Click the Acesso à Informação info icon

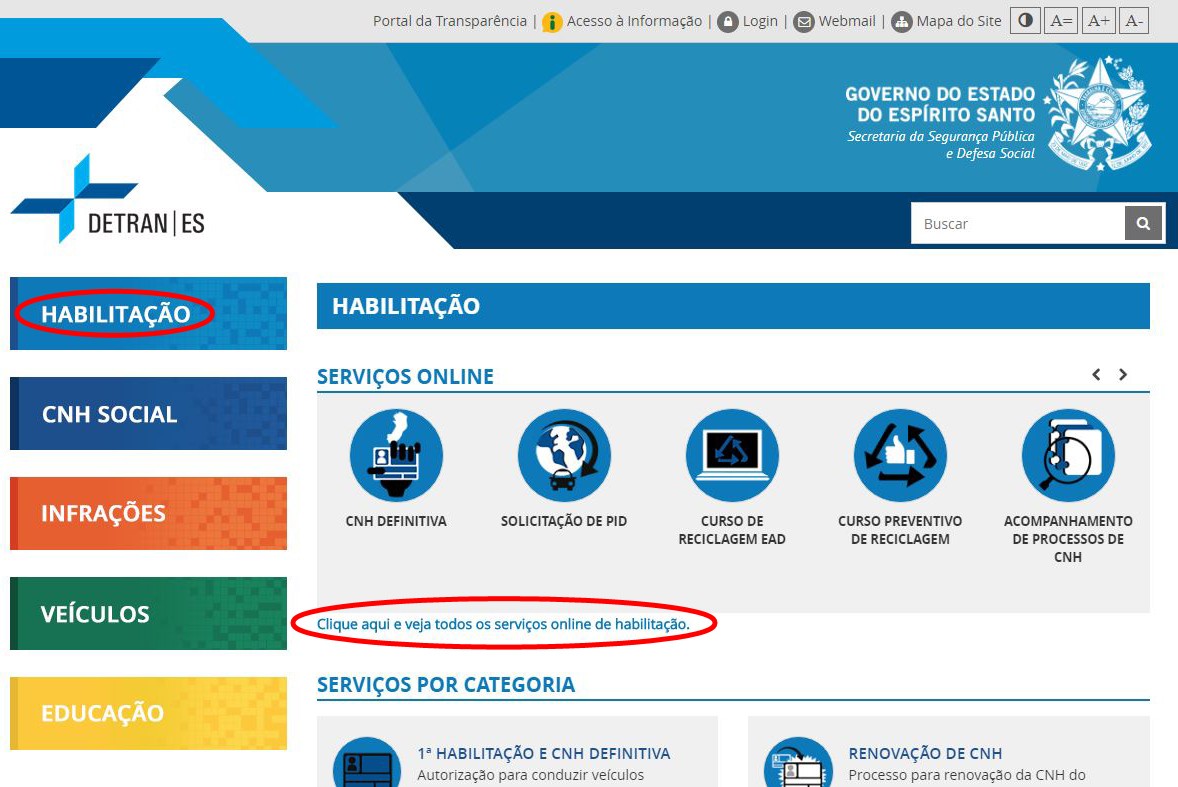(552, 22)
